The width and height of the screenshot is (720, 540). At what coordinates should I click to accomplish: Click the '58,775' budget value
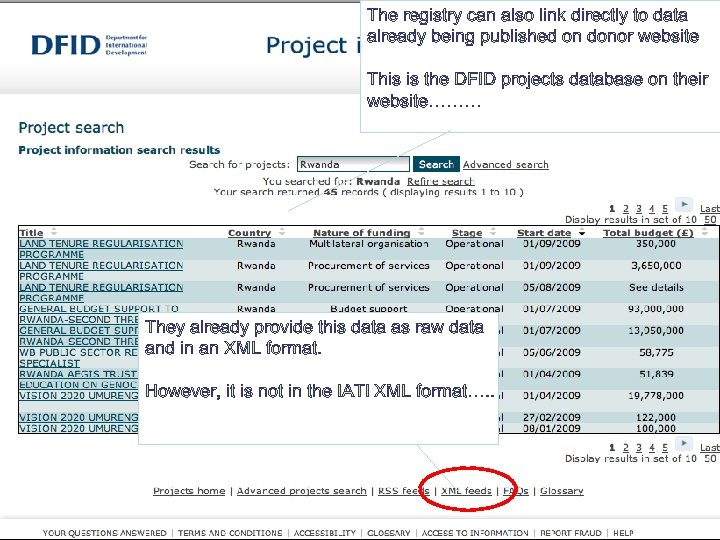pyautogui.click(x=657, y=353)
